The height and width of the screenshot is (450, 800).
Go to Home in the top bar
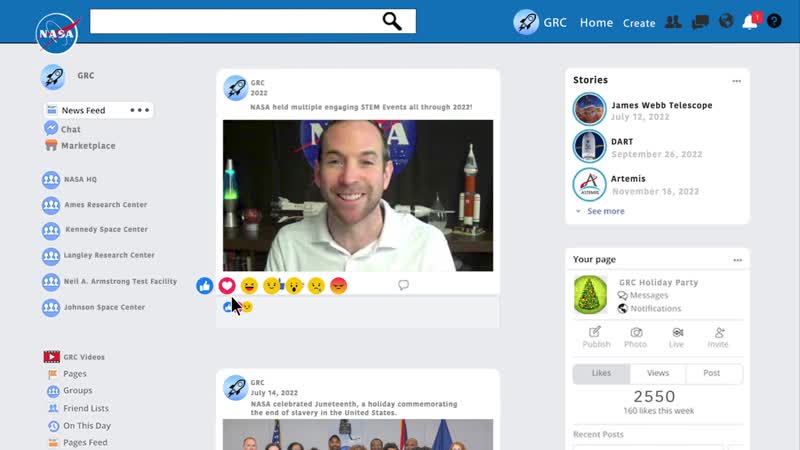point(596,22)
